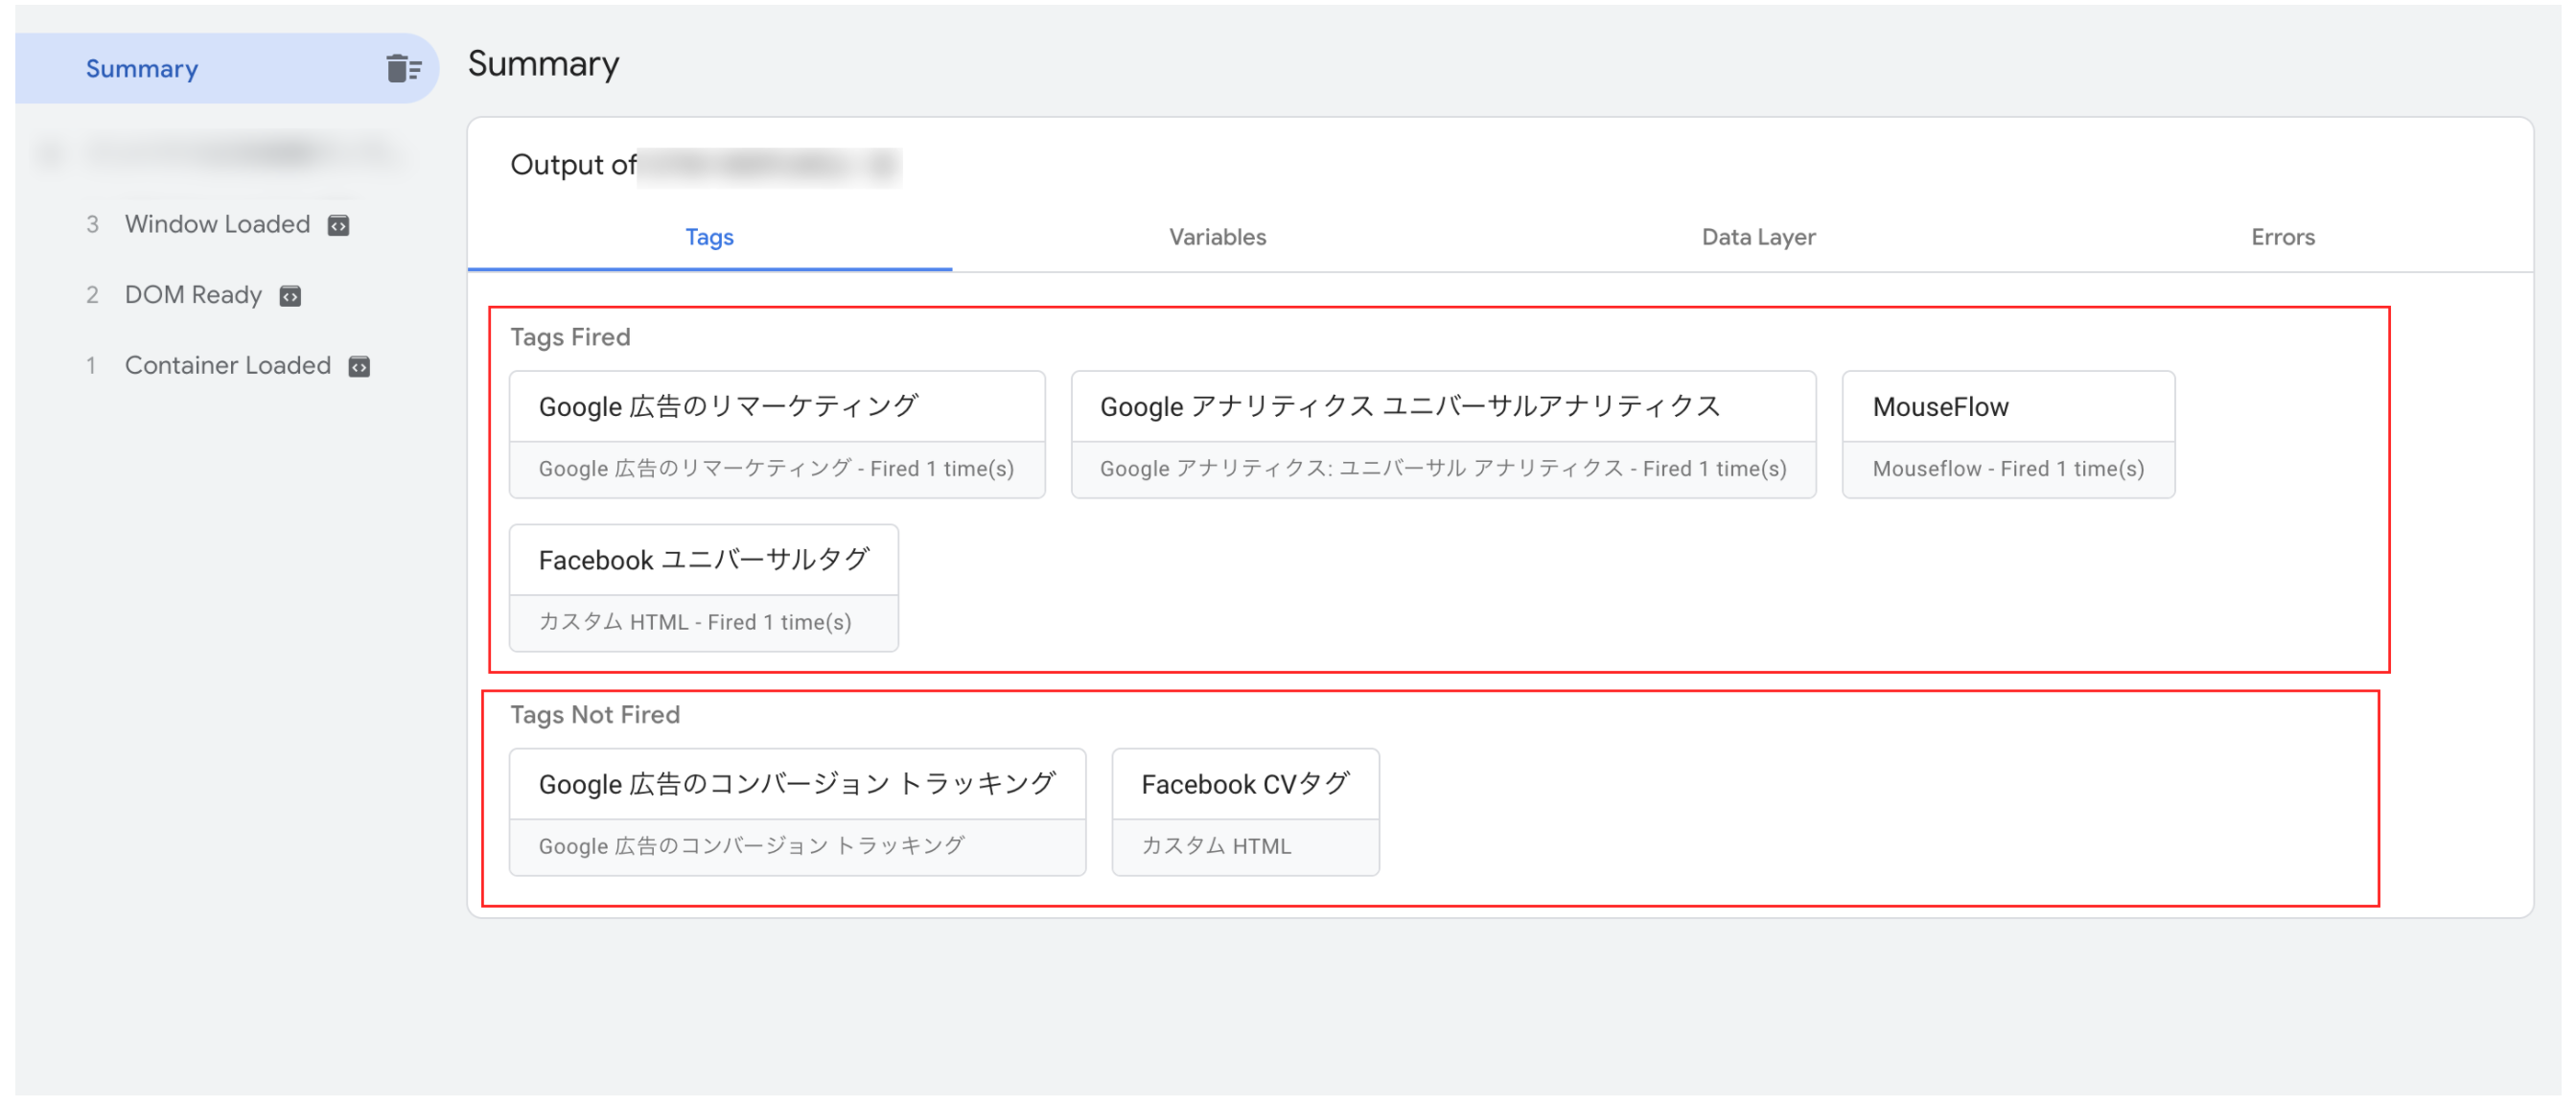Select the Summary sidebar item

(x=142, y=68)
